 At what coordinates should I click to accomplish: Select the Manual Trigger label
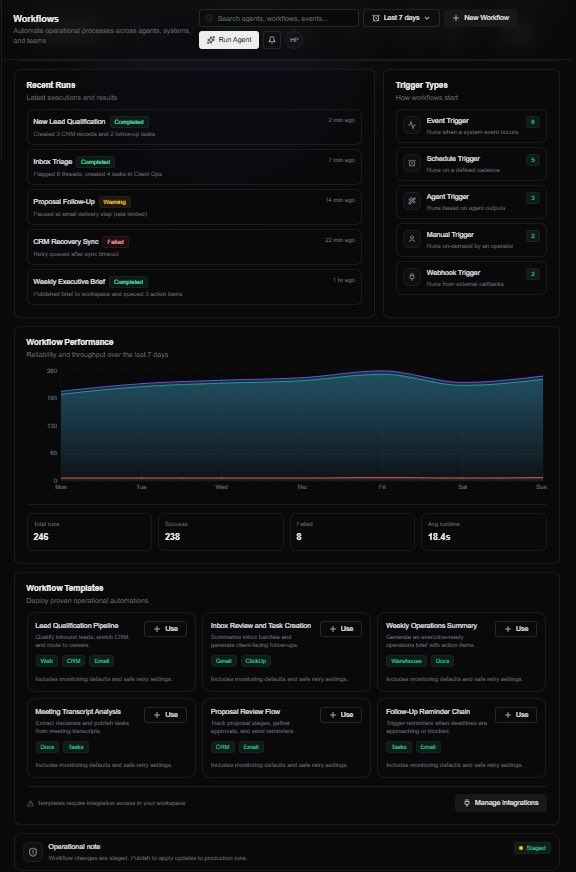(450, 235)
